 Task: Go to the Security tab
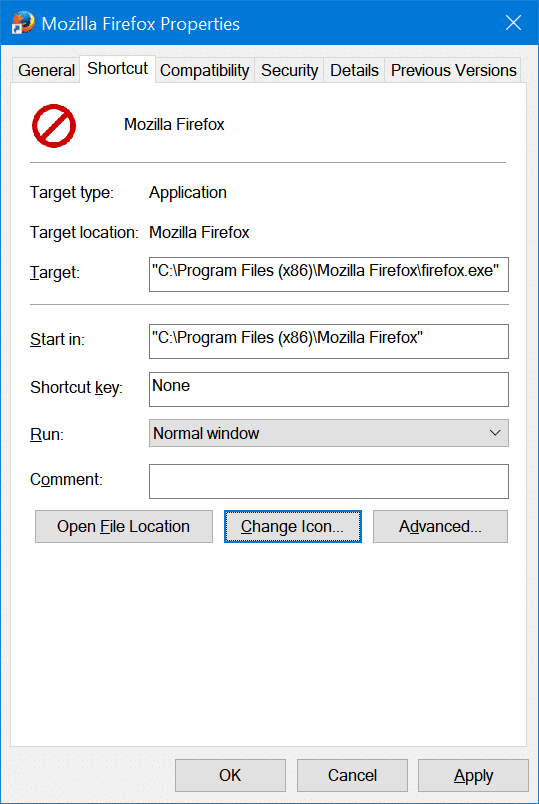click(289, 70)
